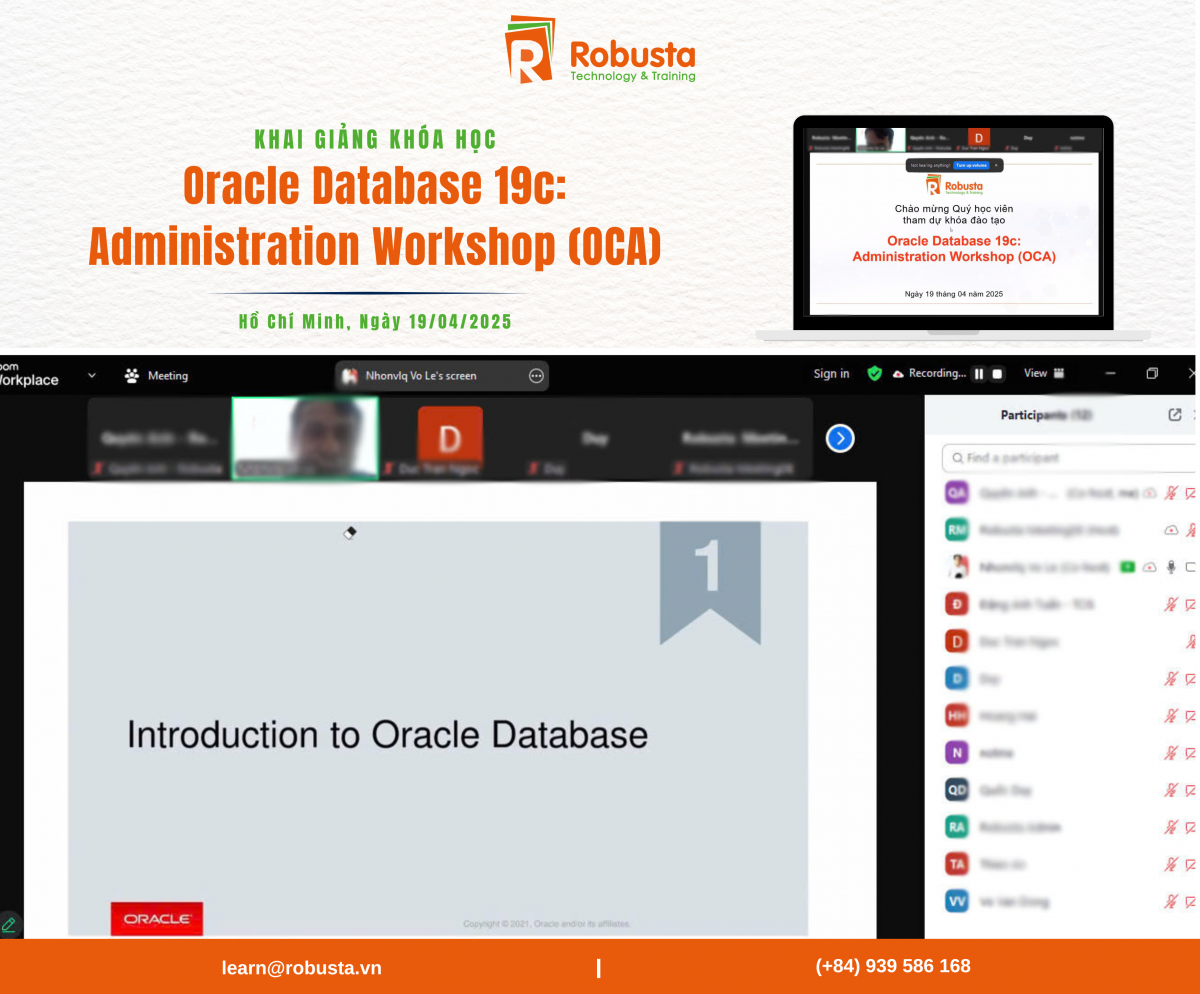Stop the meeting recording
The width and height of the screenshot is (1200, 994).
point(997,374)
